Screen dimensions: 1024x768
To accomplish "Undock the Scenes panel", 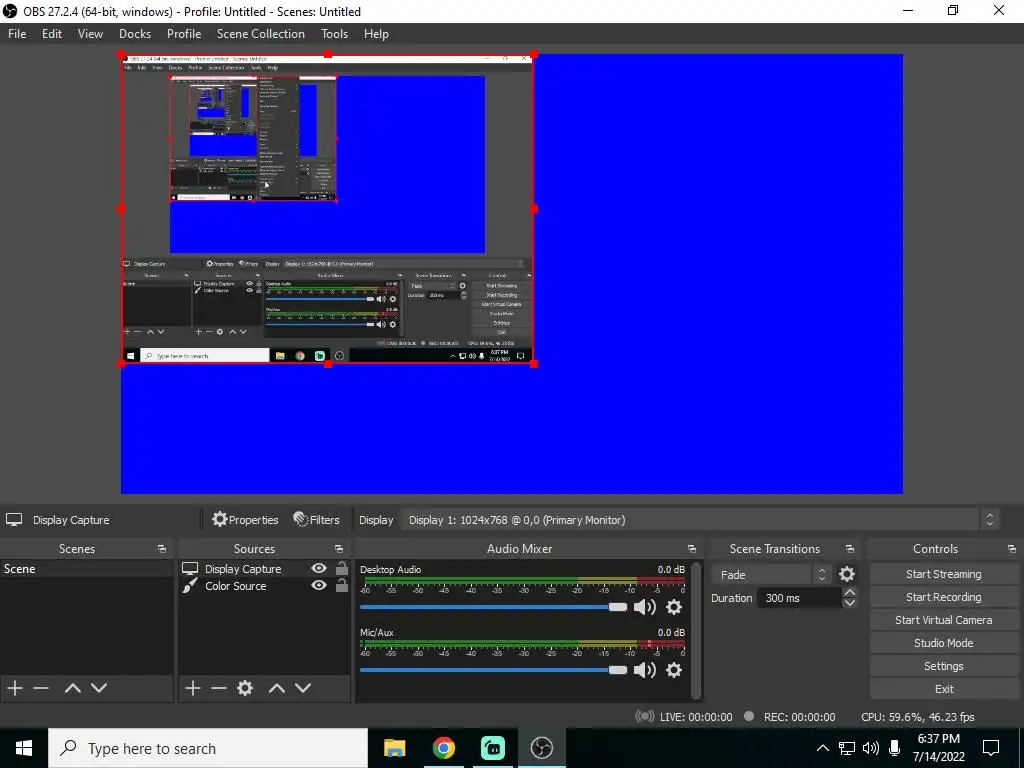I will point(162,549).
